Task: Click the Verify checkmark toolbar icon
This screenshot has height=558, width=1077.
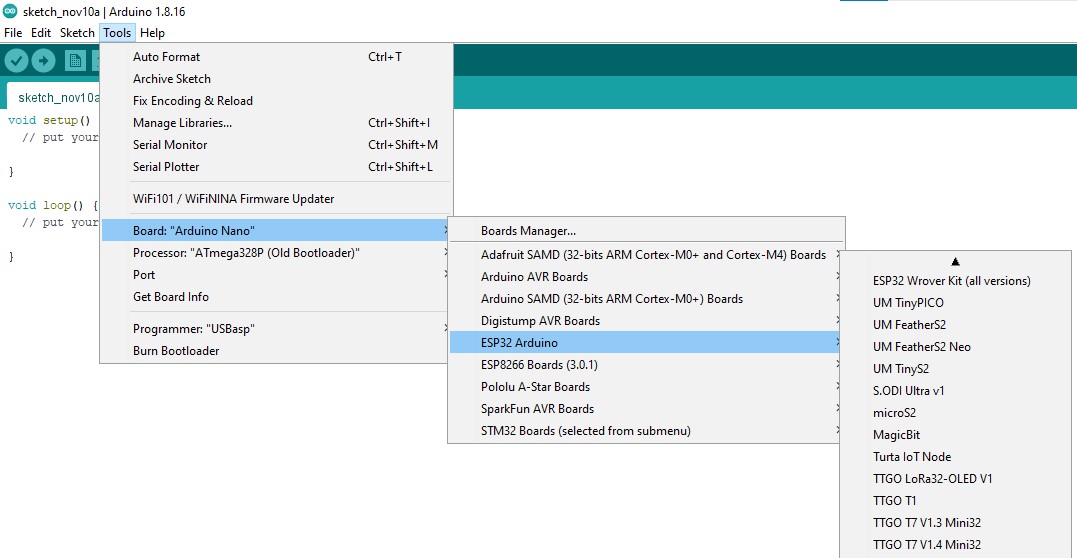Action: [16, 61]
